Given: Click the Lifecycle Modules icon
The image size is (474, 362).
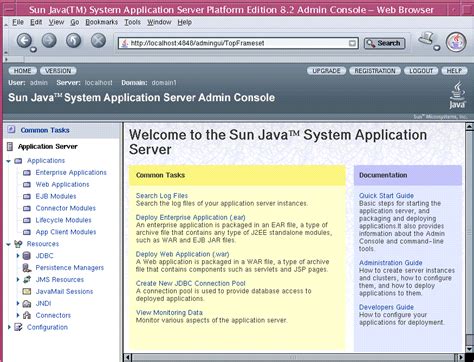Looking at the screenshot, I should click(x=27, y=220).
